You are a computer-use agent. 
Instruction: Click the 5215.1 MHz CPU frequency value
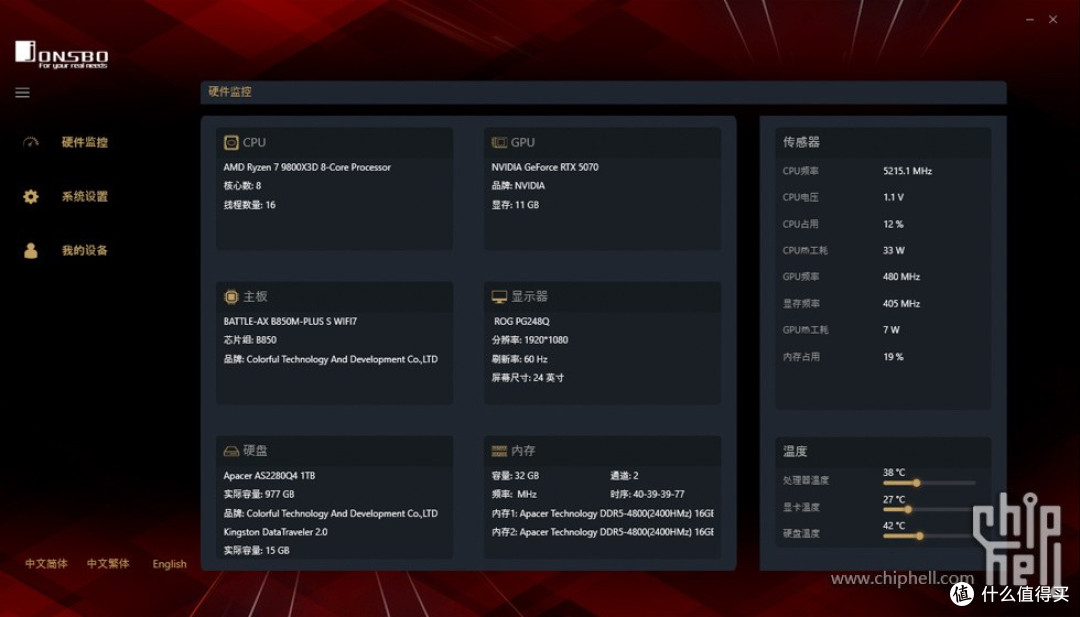[x=907, y=171]
